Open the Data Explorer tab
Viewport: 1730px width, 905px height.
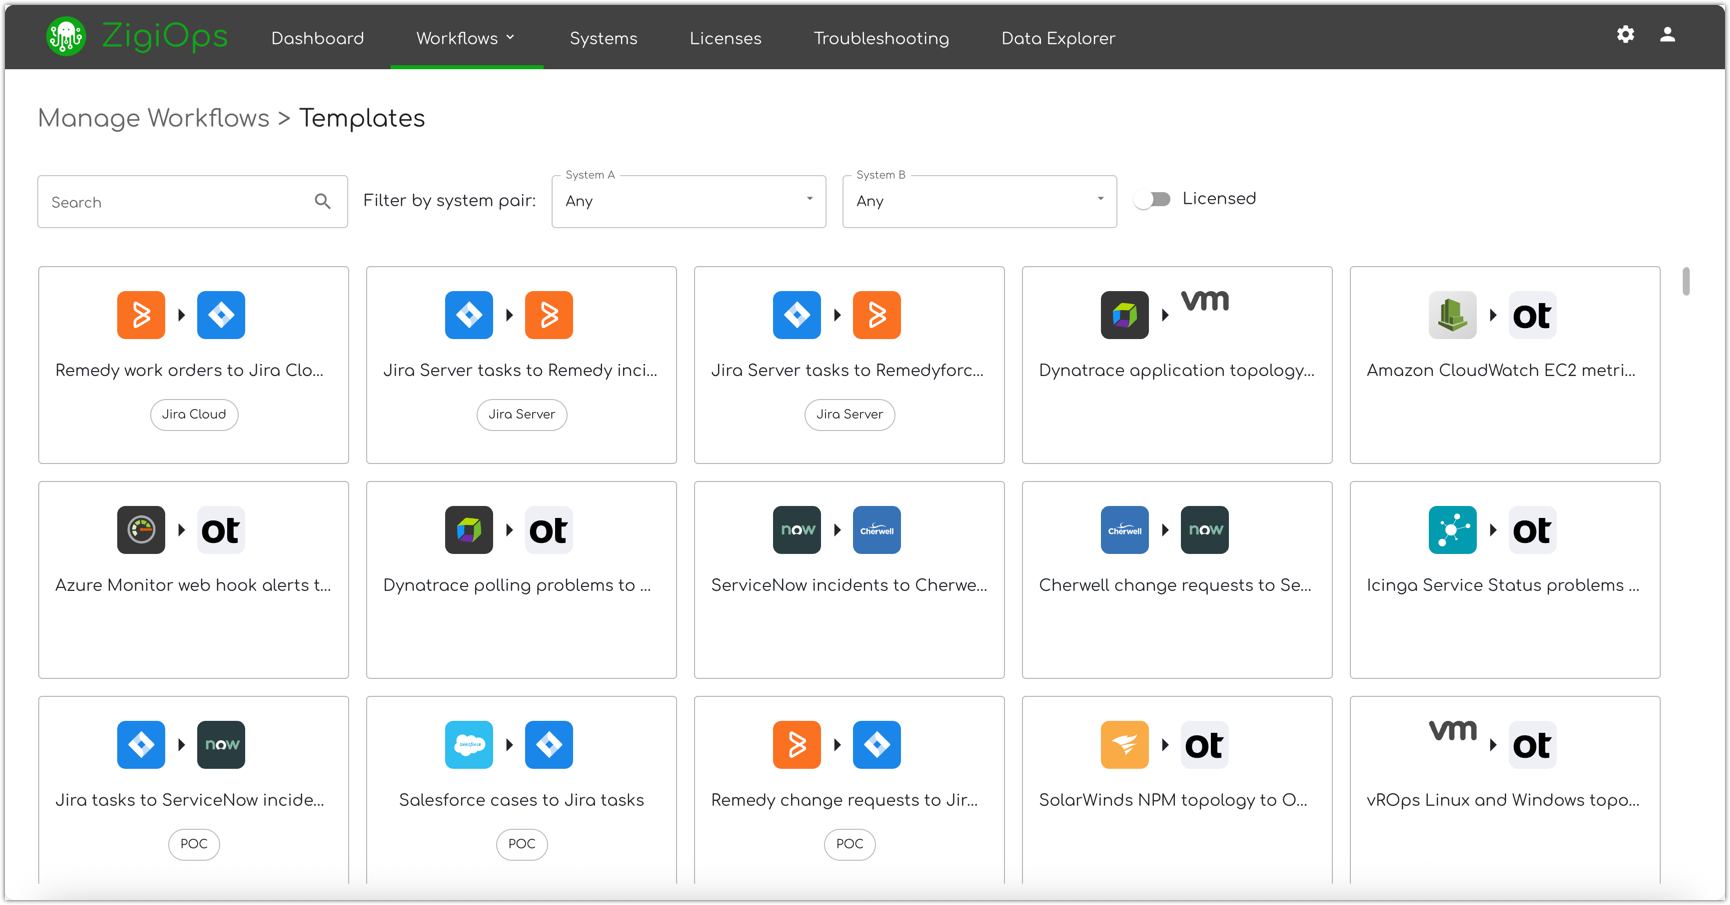[1058, 38]
